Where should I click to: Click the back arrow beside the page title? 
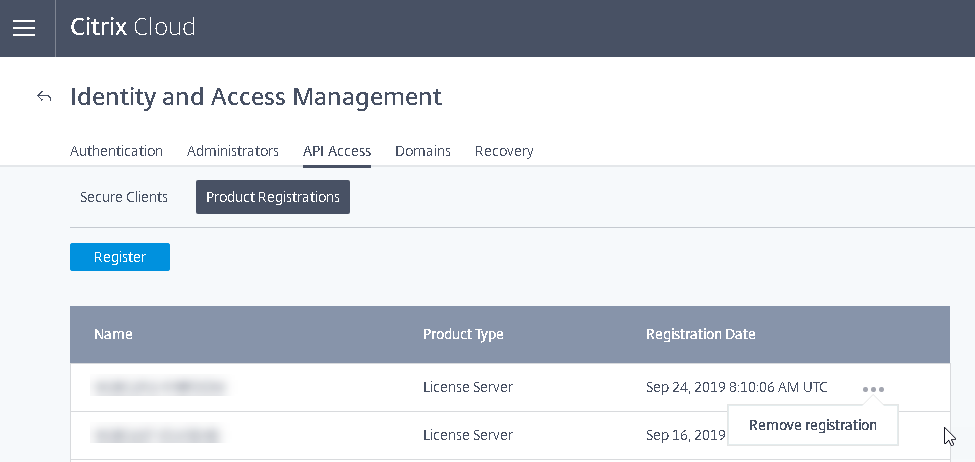44,97
